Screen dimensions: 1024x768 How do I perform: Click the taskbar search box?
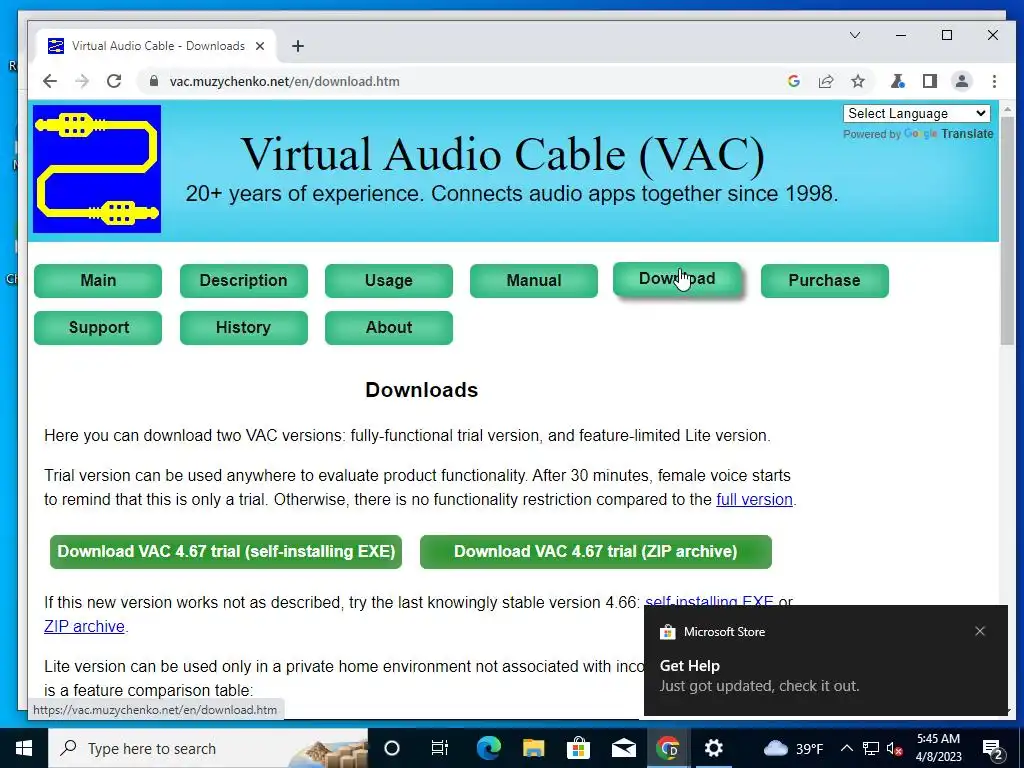pos(208,748)
